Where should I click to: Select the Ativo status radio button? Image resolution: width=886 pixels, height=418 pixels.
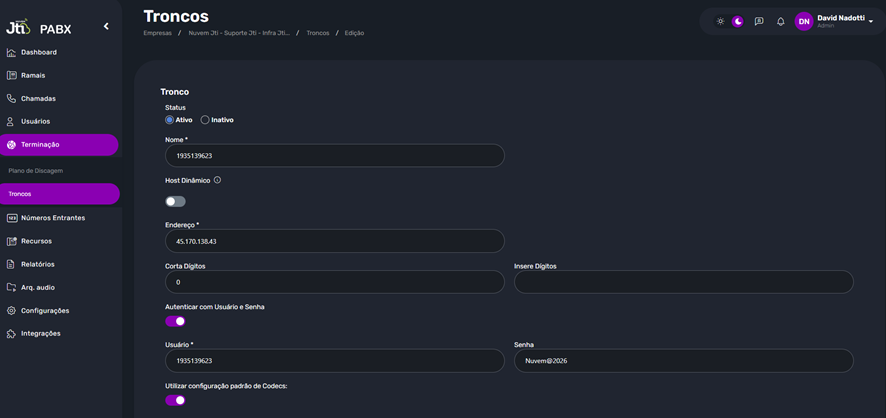coord(170,120)
